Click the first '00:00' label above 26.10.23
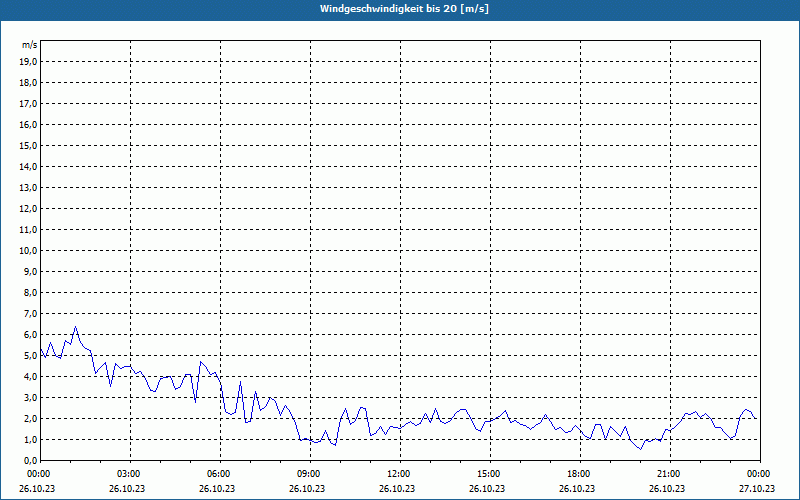The image size is (800, 500). click(x=39, y=474)
